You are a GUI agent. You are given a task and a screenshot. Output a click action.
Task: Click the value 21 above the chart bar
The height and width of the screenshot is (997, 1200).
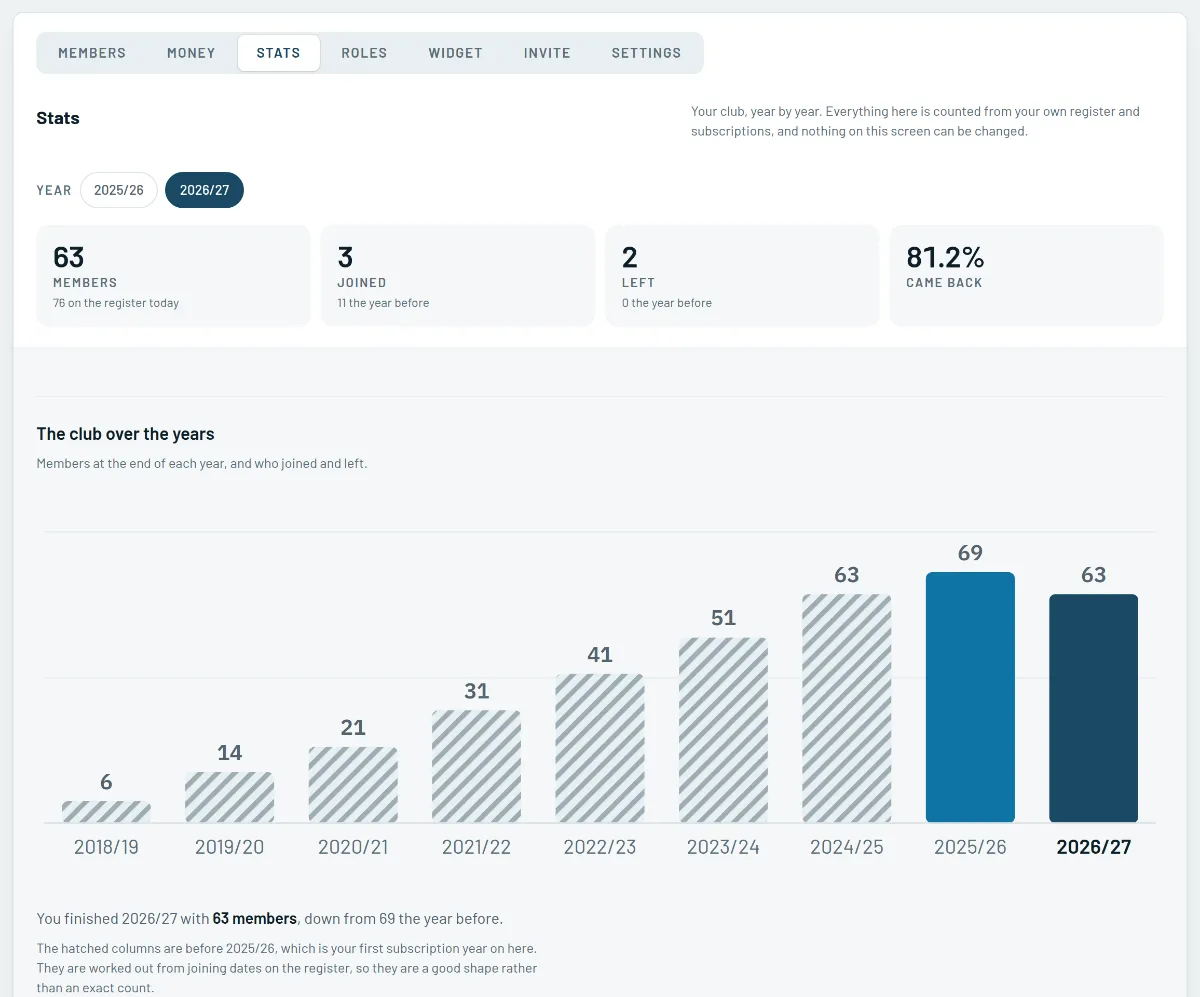pyautogui.click(x=353, y=728)
